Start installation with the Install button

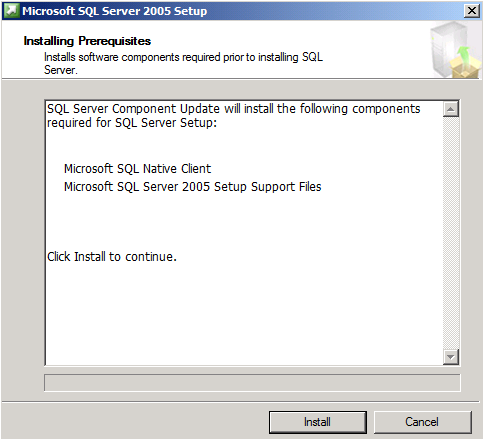coord(317,422)
